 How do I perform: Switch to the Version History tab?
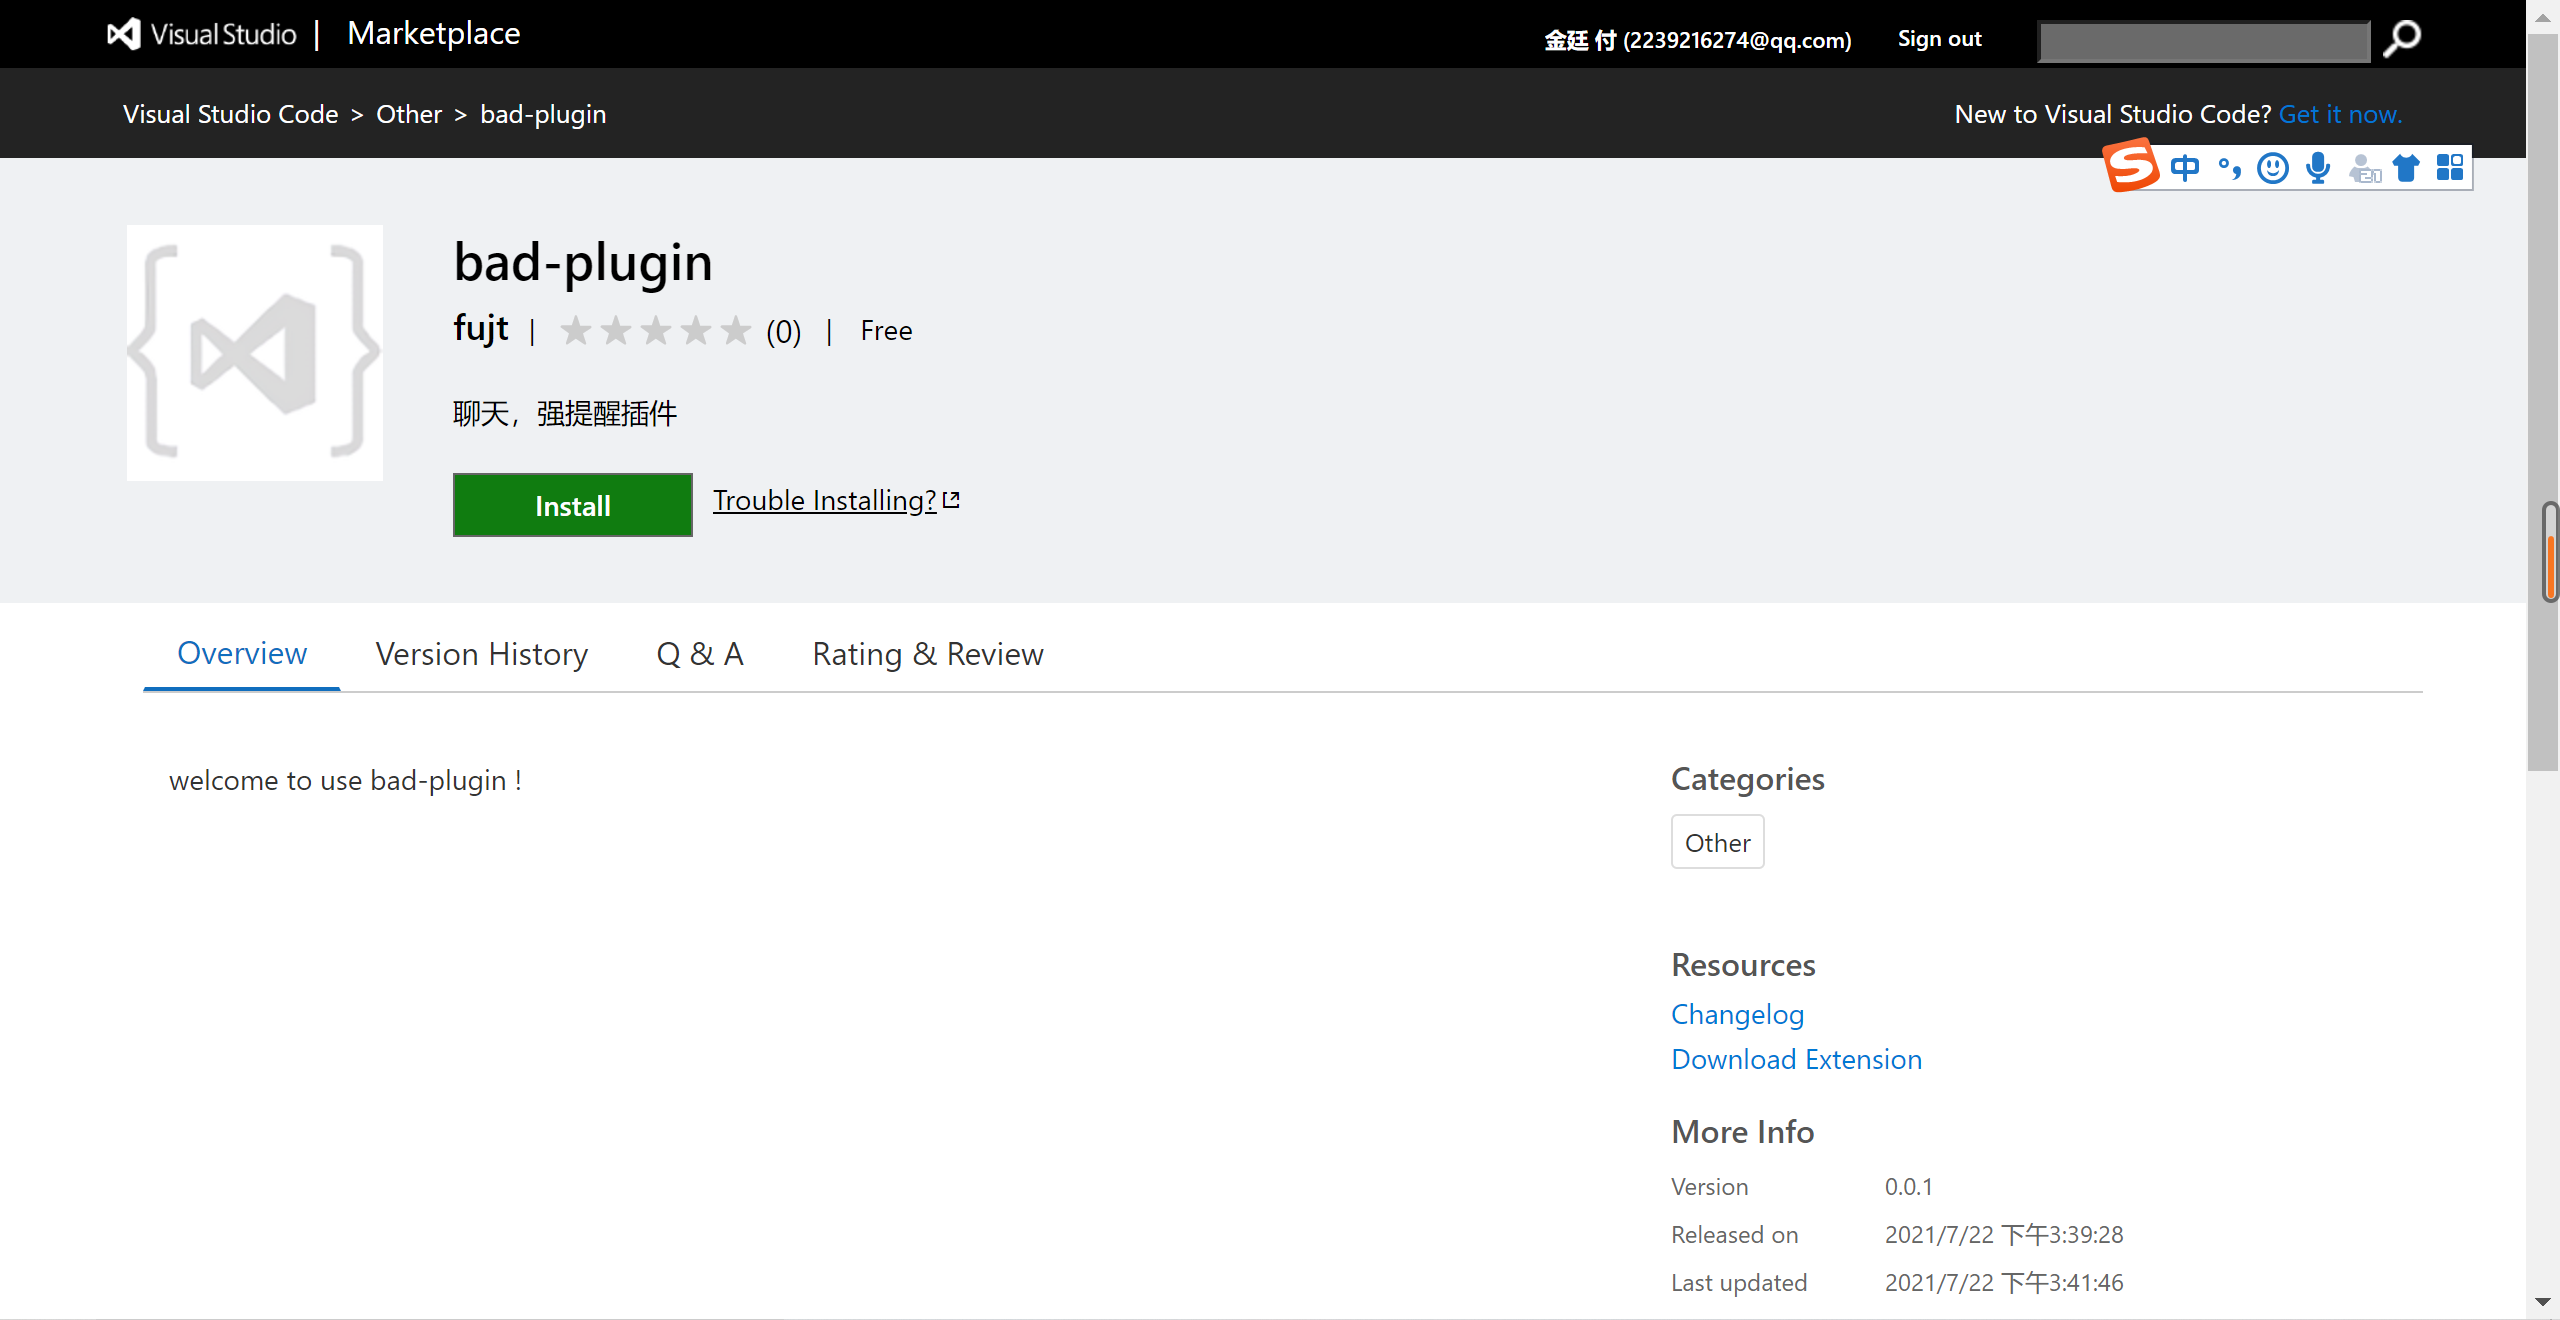pos(481,654)
